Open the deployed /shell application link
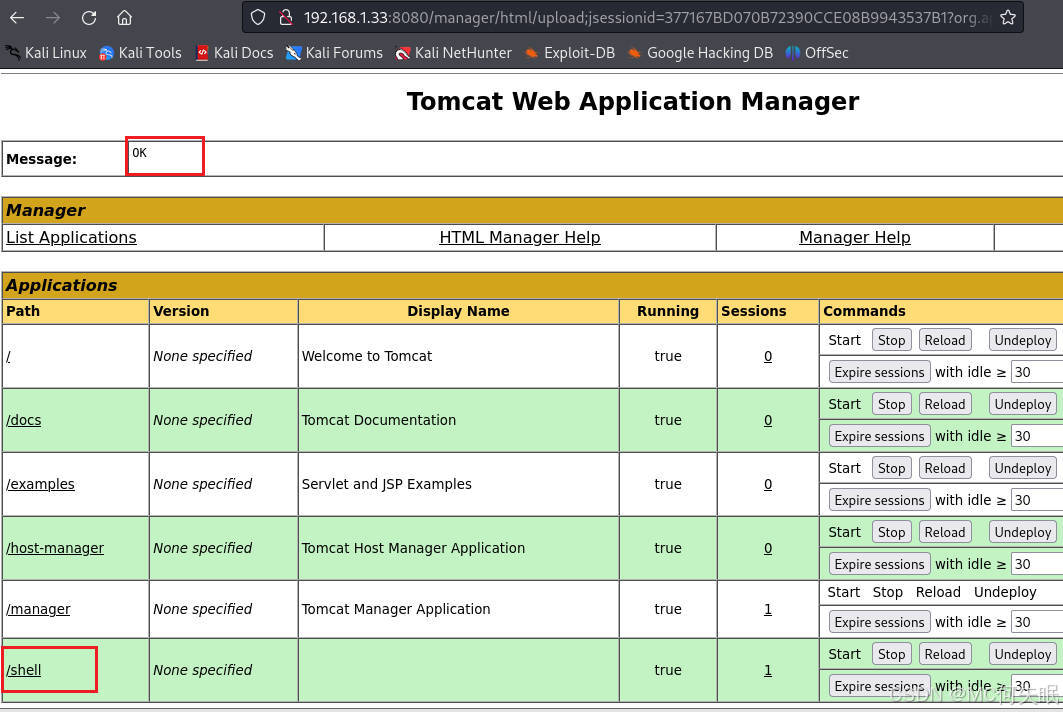This screenshot has height=712, width=1063. [24, 670]
